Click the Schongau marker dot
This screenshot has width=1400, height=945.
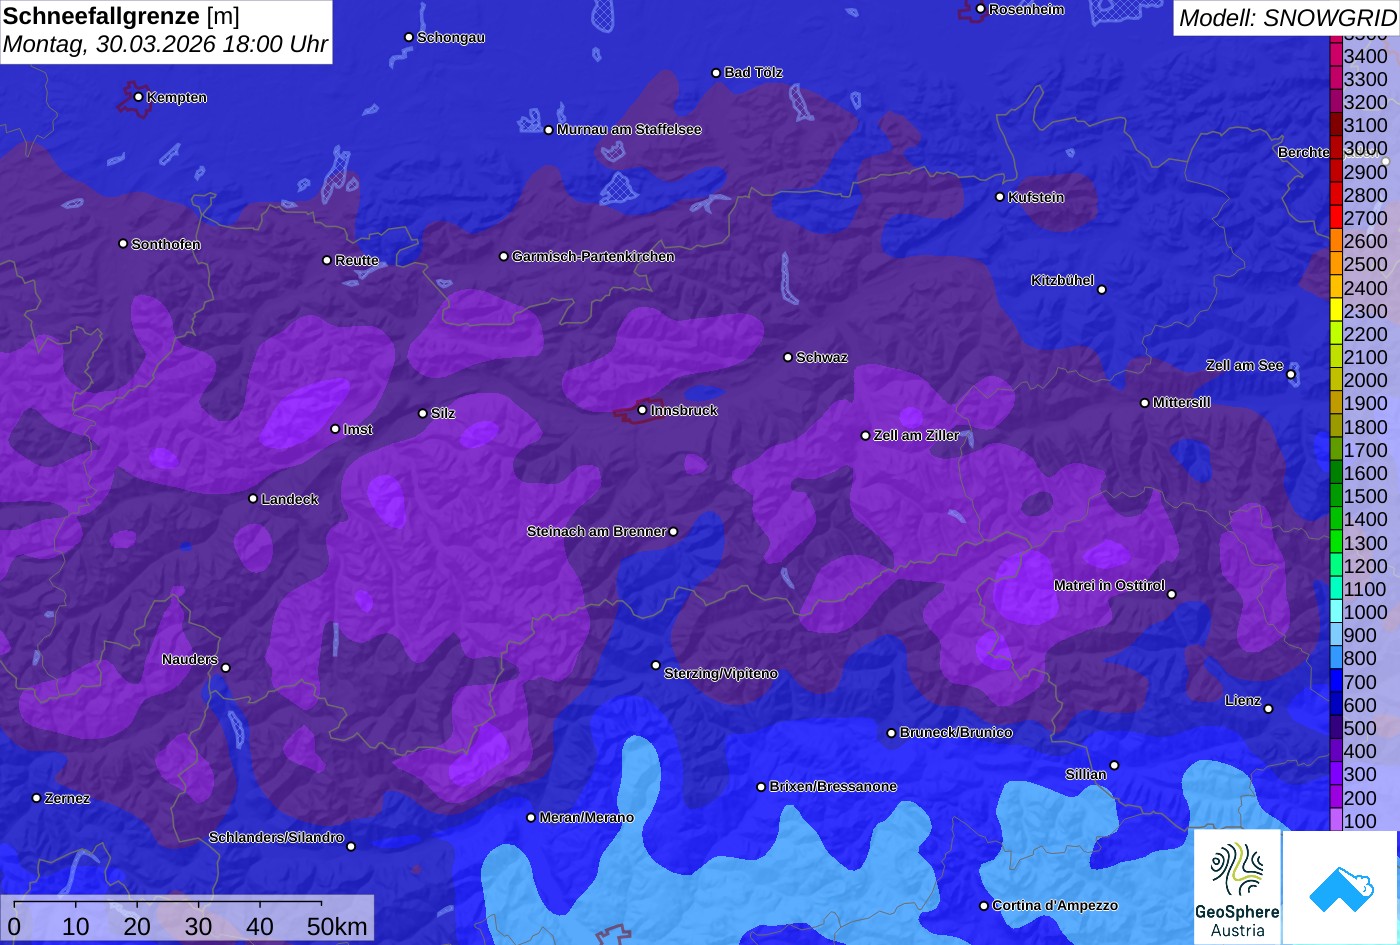tap(409, 37)
